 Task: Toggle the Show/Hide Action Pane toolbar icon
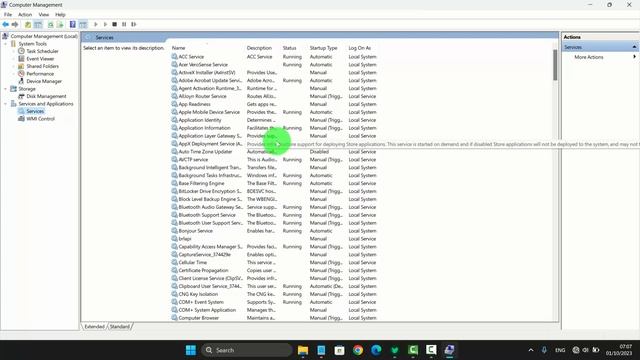pyautogui.click(x=83, y=24)
